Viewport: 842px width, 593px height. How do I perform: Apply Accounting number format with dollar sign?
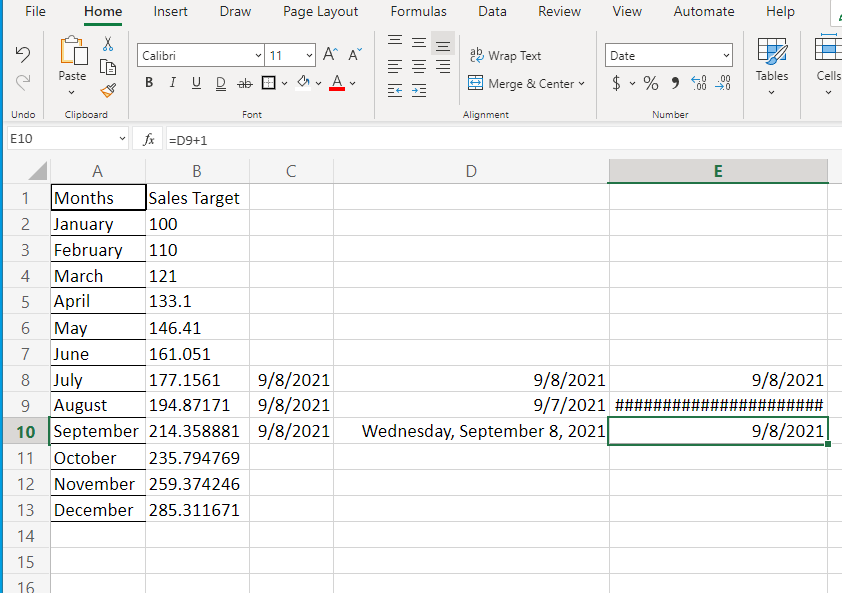tap(615, 84)
